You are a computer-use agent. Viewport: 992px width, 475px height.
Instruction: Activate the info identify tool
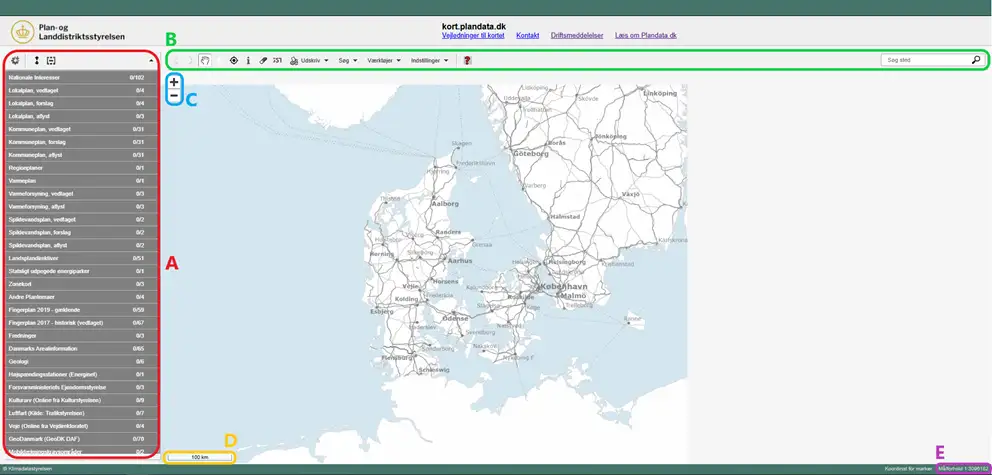tap(248, 61)
